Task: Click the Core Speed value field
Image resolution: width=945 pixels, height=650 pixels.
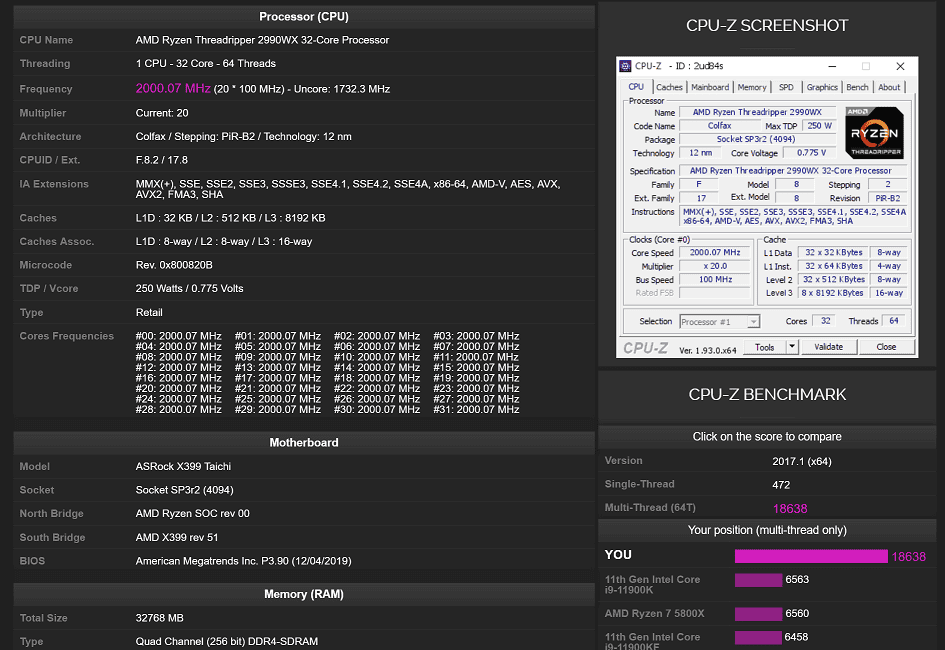Action: 715,253
